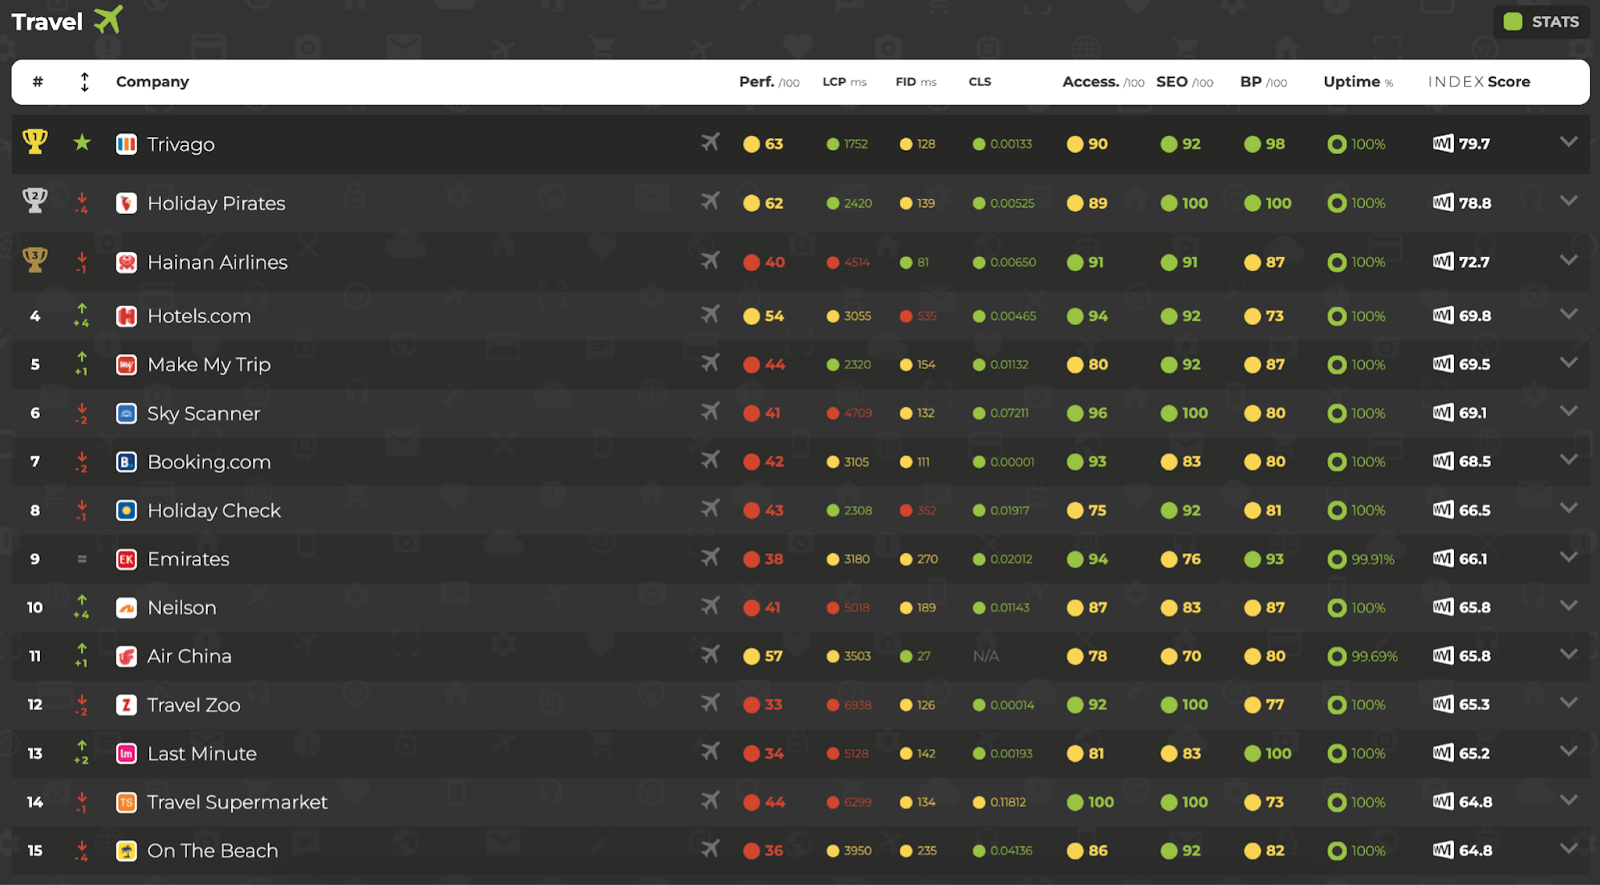Viewport: 1600px width, 885px height.
Task: Sort by position change arrows header
Action: pos(85,82)
